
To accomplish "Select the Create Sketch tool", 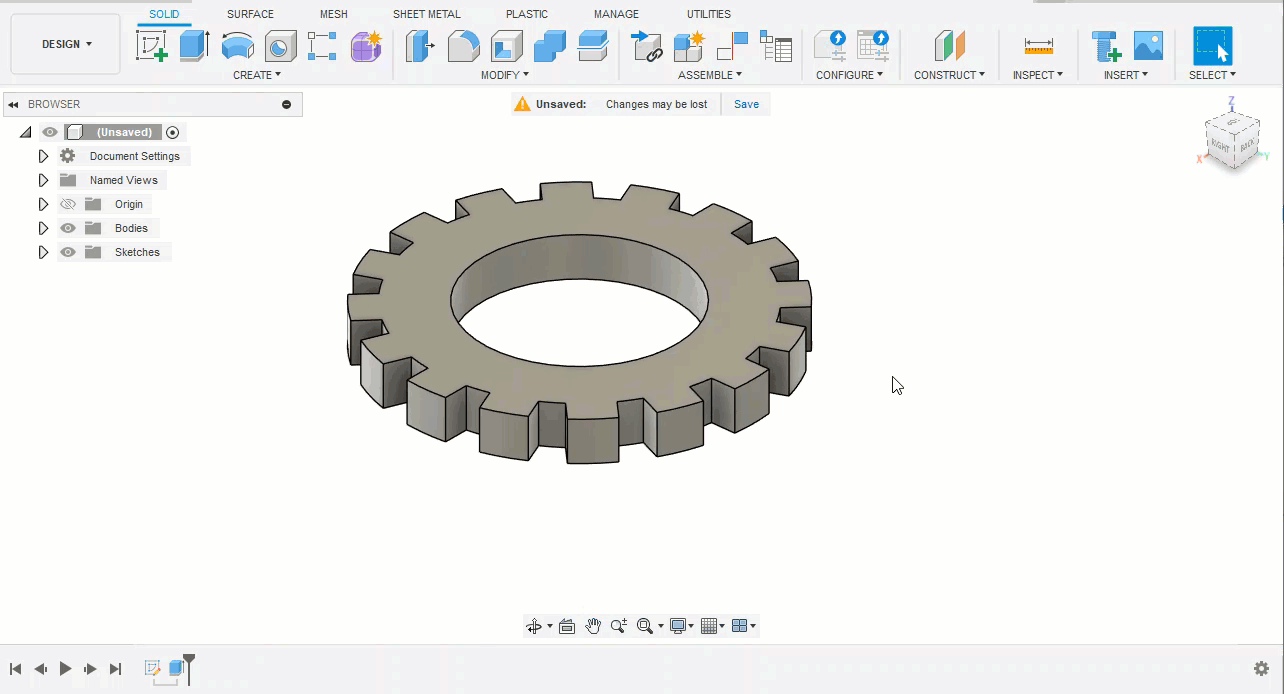I will pyautogui.click(x=152, y=46).
